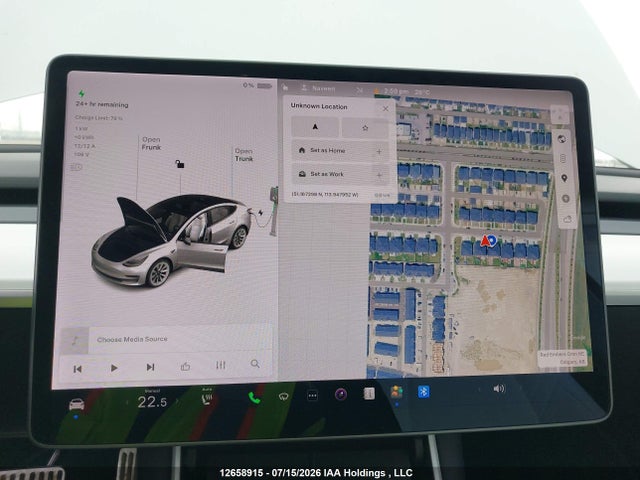640x480 pixels.
Task: Close the Unknown Location popup
Action: click(x=385, y=109)
